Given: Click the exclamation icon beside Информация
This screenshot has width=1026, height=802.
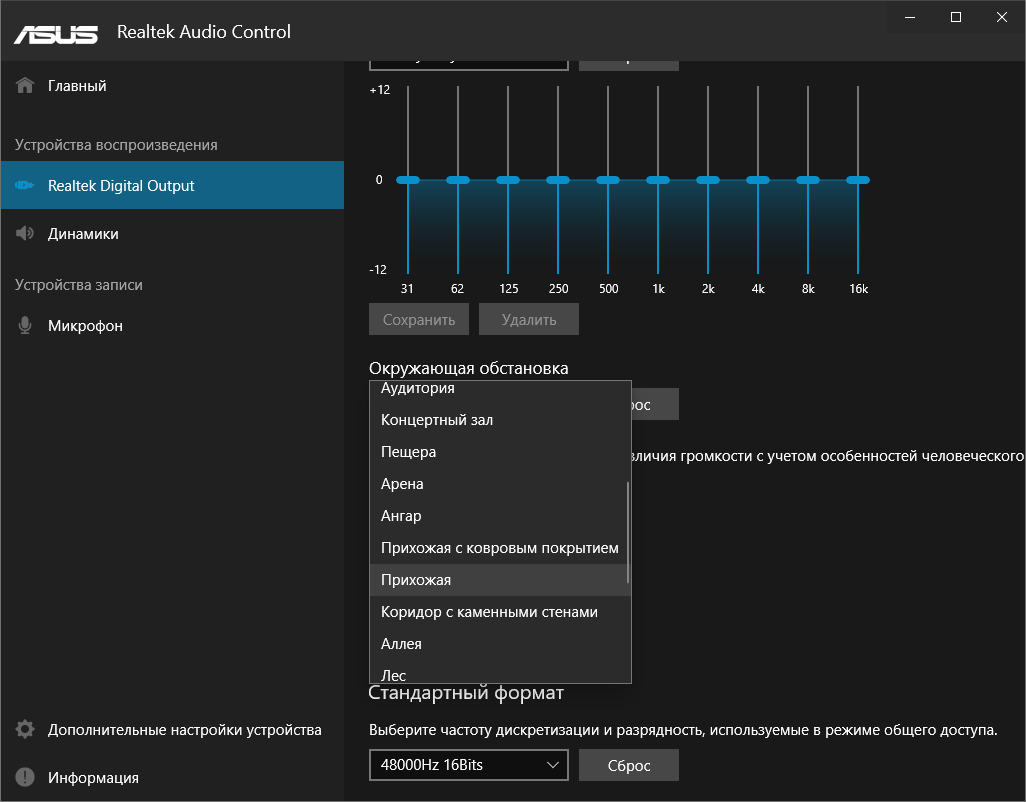Looking at the screenshot, I should click(x=25, y=777).
